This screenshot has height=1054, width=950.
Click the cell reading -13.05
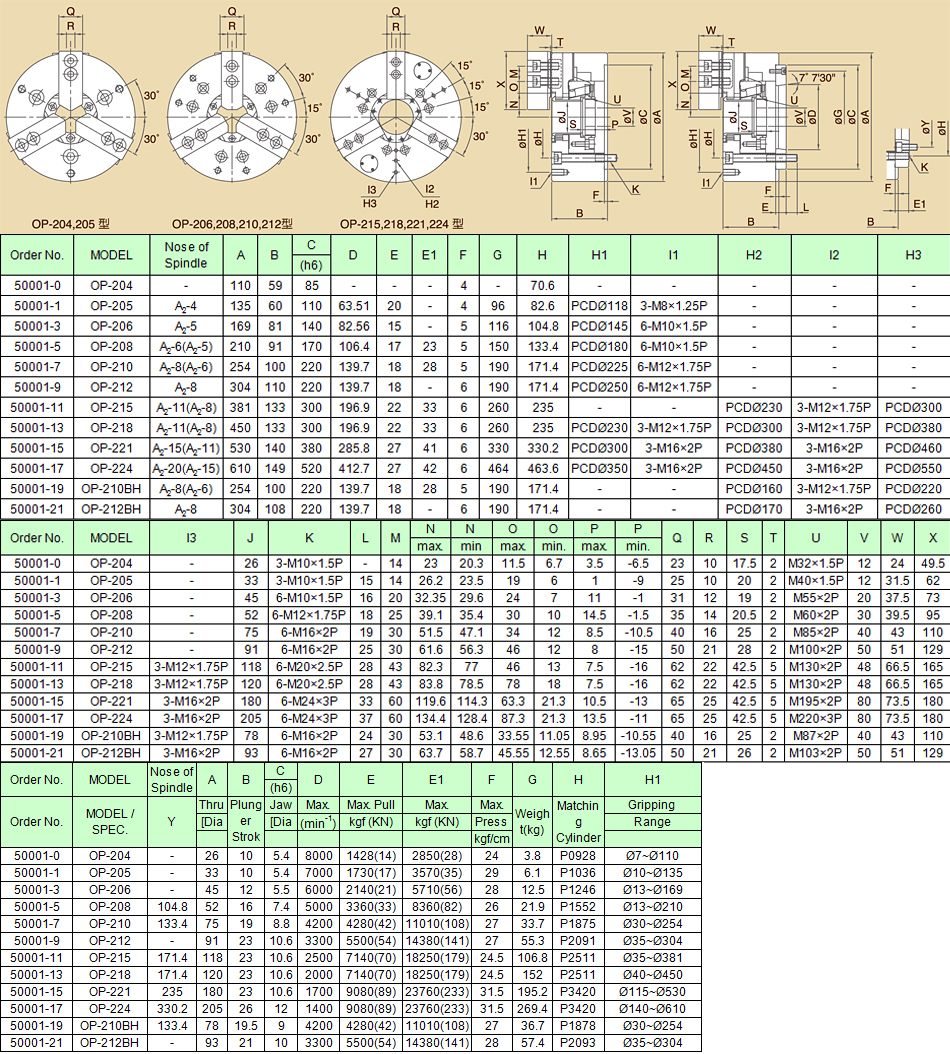tap(638, 753)
